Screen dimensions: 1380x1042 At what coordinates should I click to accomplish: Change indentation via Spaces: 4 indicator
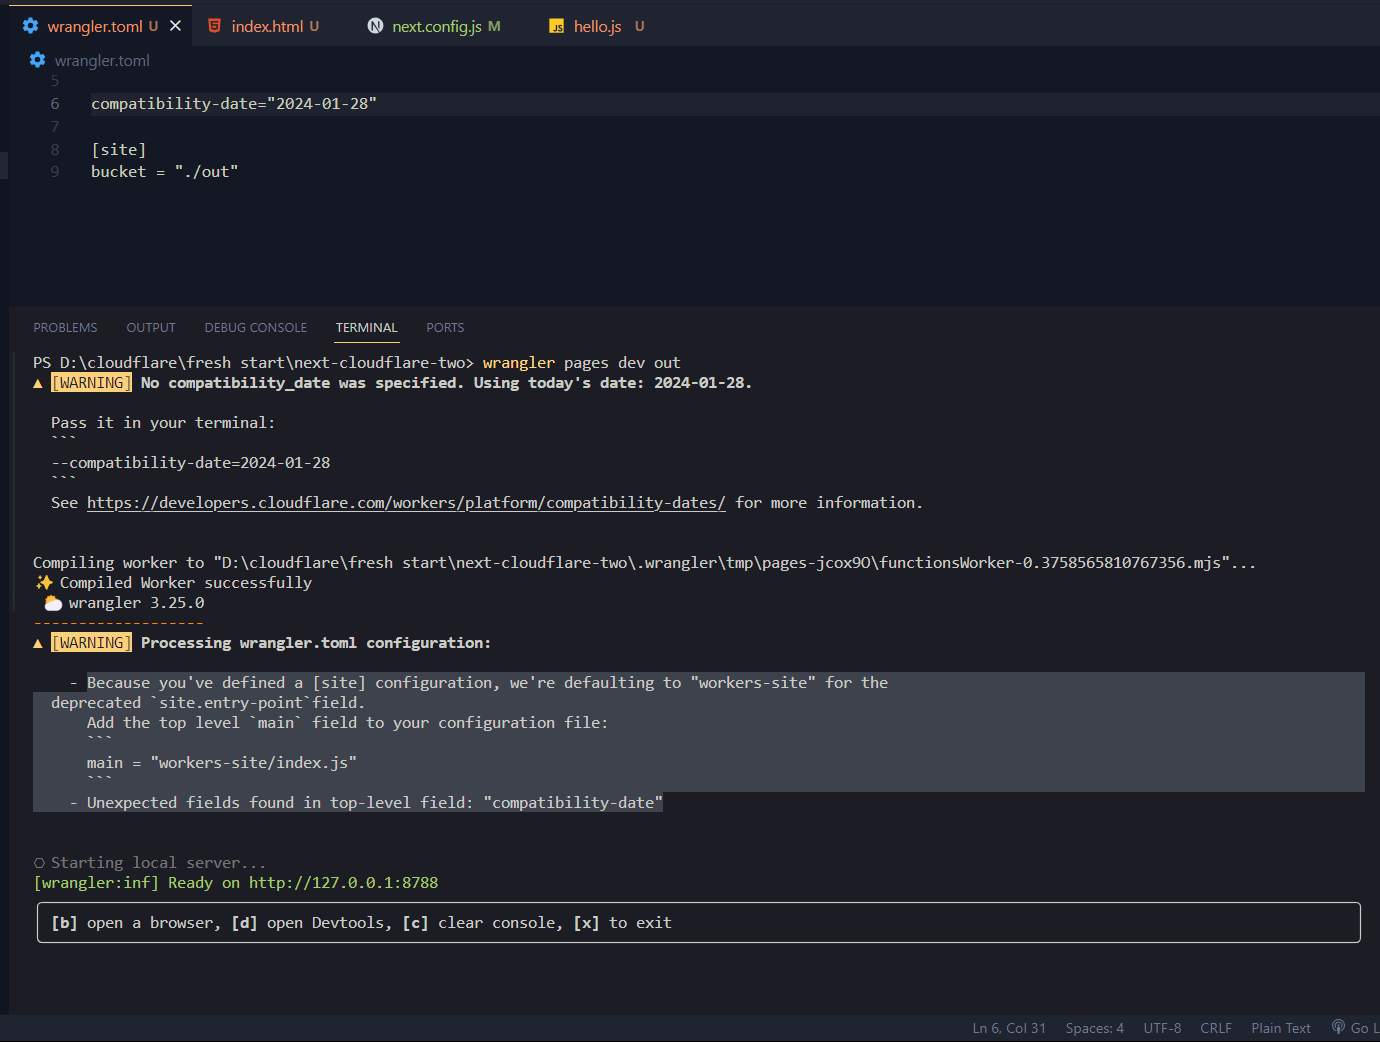pos(1094,1028)
